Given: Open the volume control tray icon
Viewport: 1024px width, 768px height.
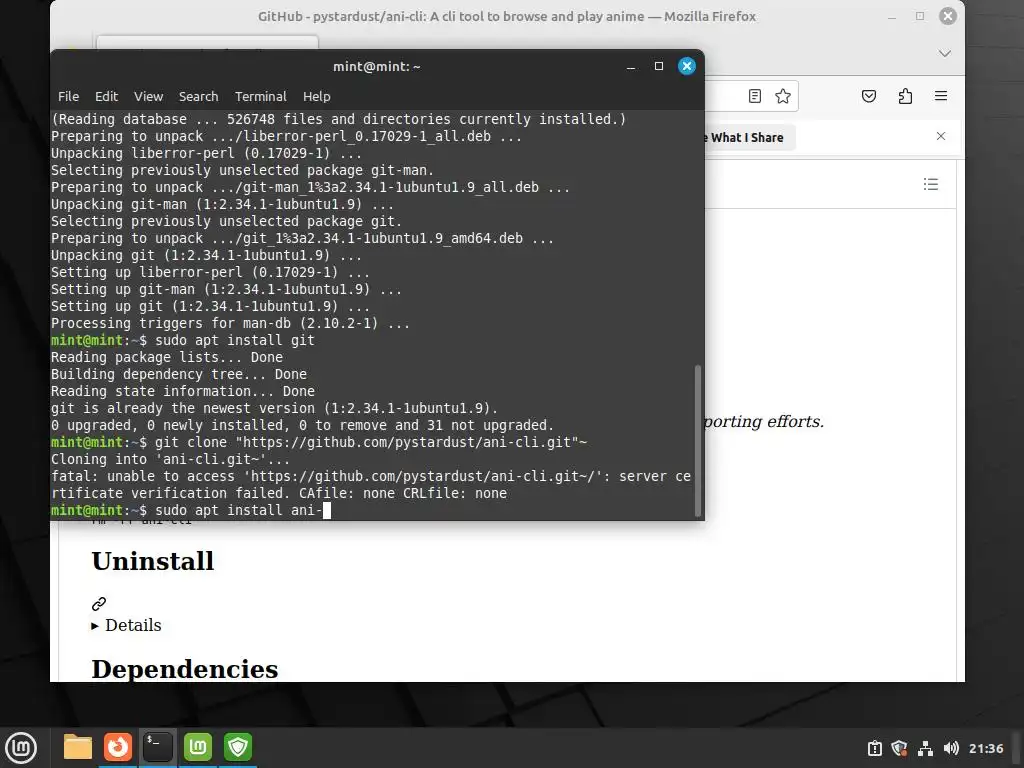Looking at the screenshot, I should click(x=951, y=748).
